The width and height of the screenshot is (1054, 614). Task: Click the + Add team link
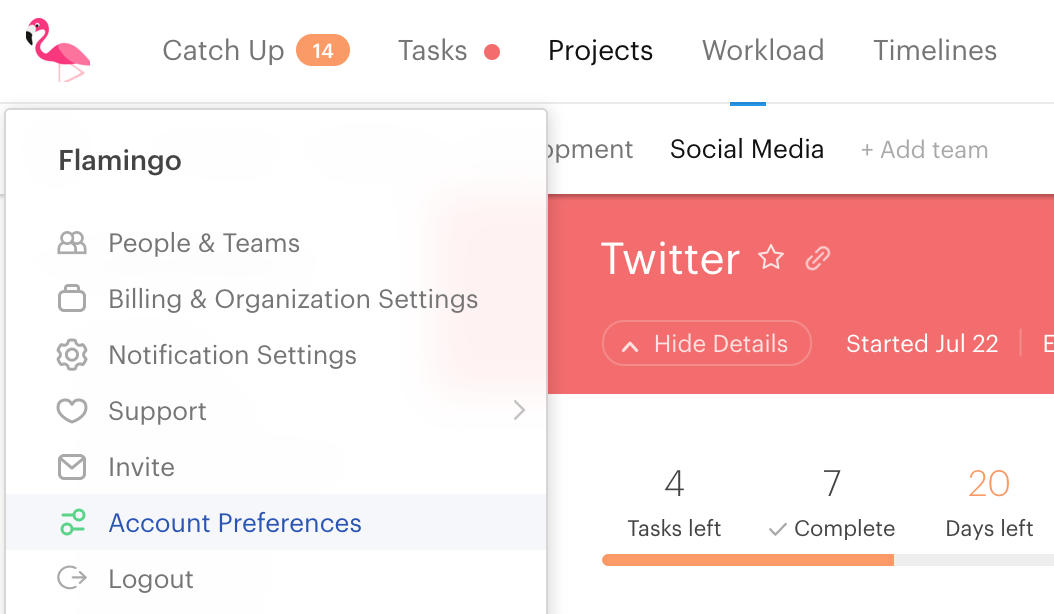[x=924, y=149]
